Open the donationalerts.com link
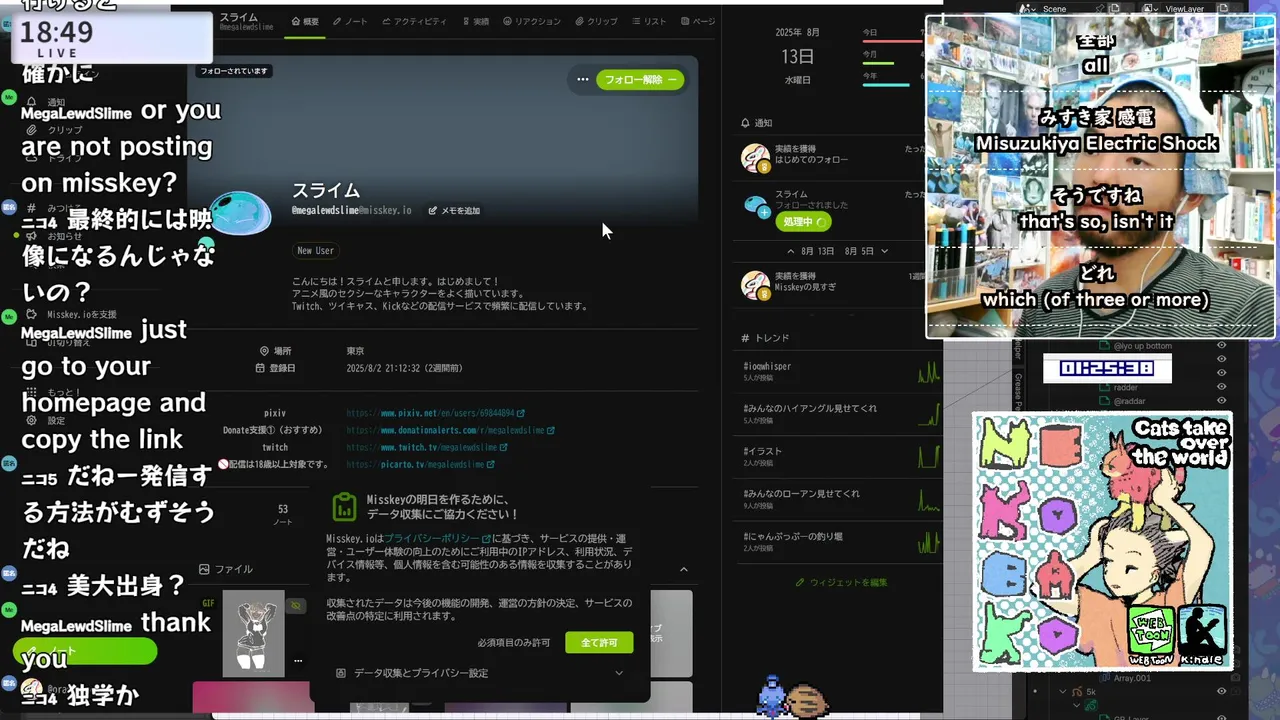Screen dimensions: 1280x720 pyautogui.click(x=451, y=430)
